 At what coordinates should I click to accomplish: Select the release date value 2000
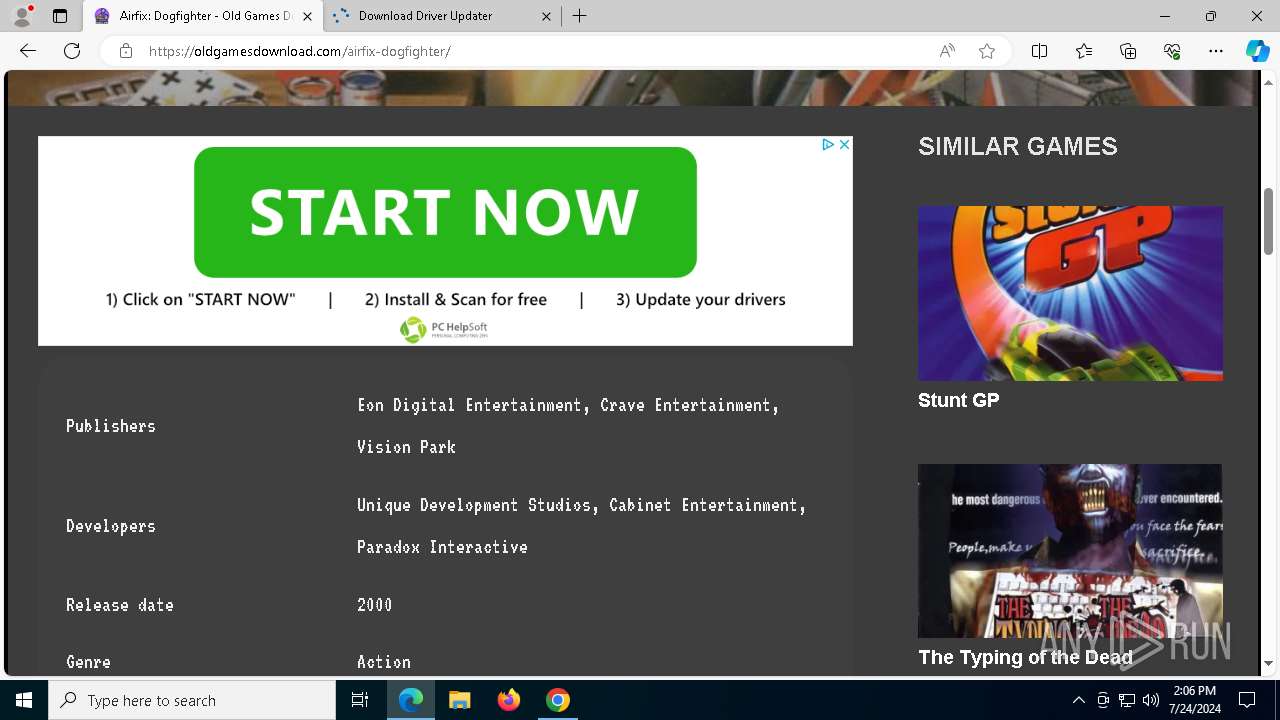374,605
